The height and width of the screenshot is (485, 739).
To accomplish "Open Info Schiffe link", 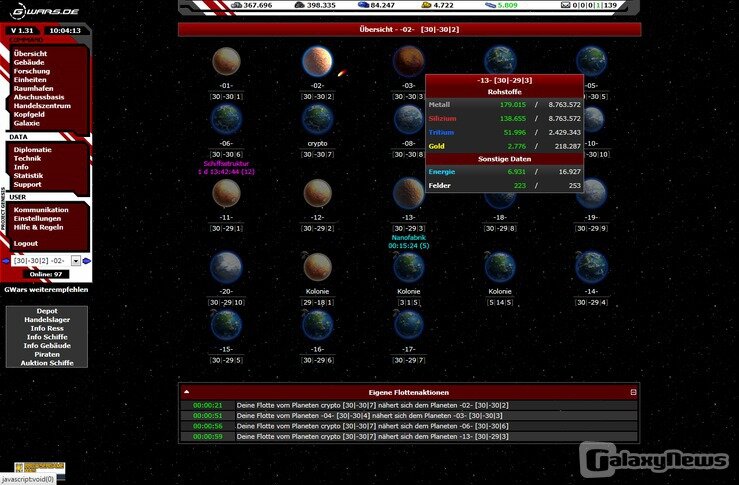I will tap(47, 337).
